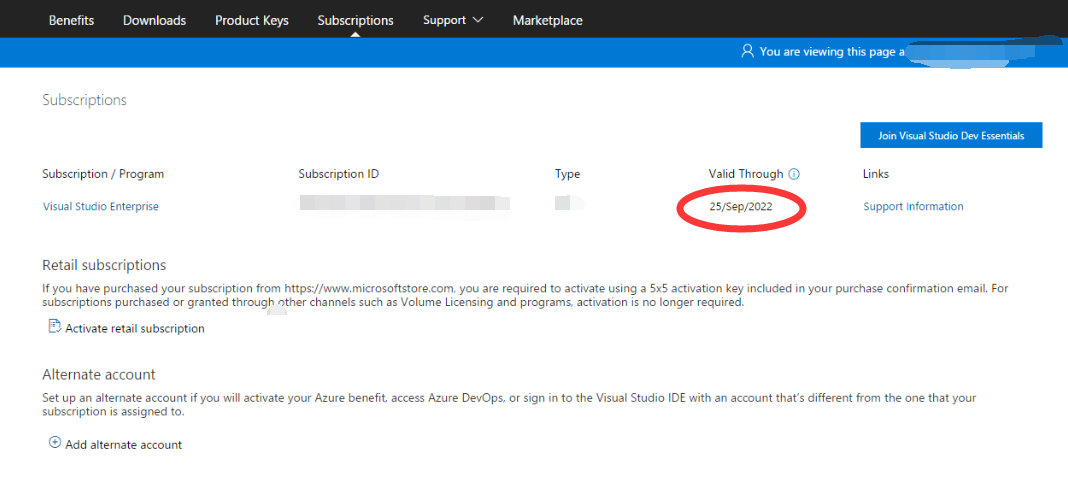Image resolution: width=1068 pixels, height=481 pixels.
Task: Click the Activate retail subscription document icon
Action: click(x=54, y=327)
